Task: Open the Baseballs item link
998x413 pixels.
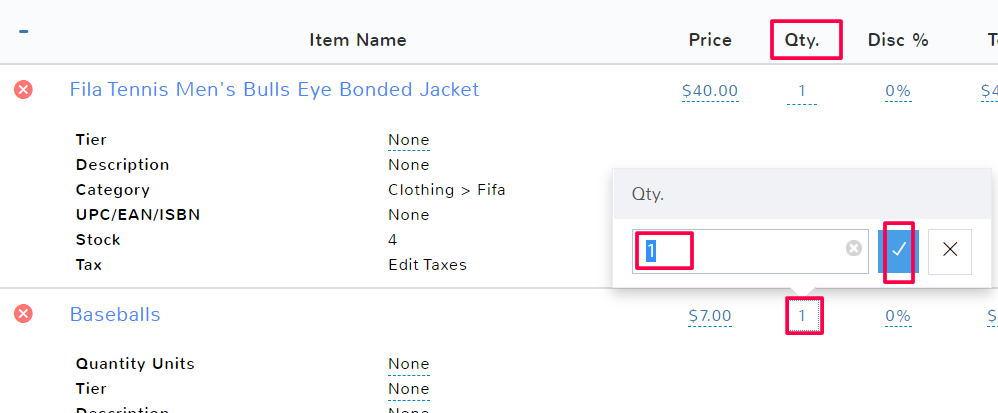Action: 115,315
